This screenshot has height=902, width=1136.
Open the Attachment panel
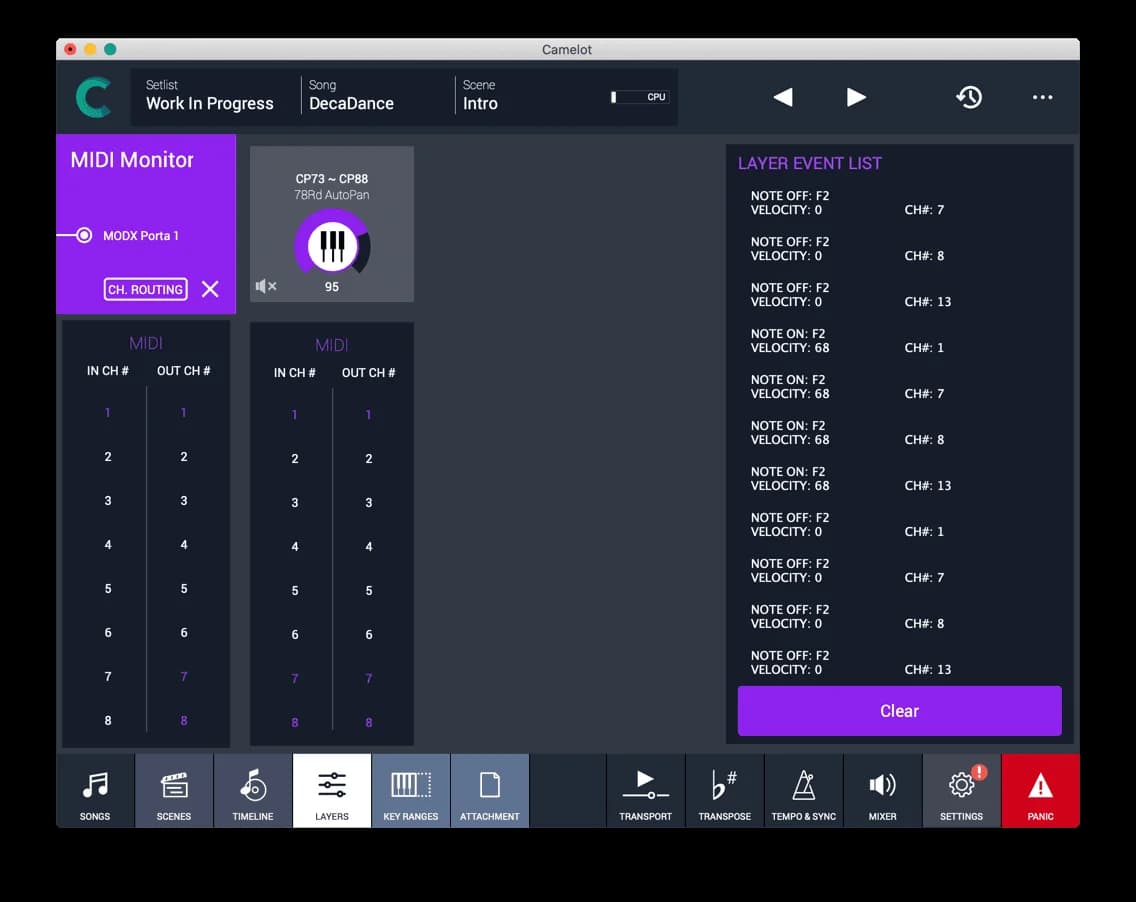tap(489, 790)
